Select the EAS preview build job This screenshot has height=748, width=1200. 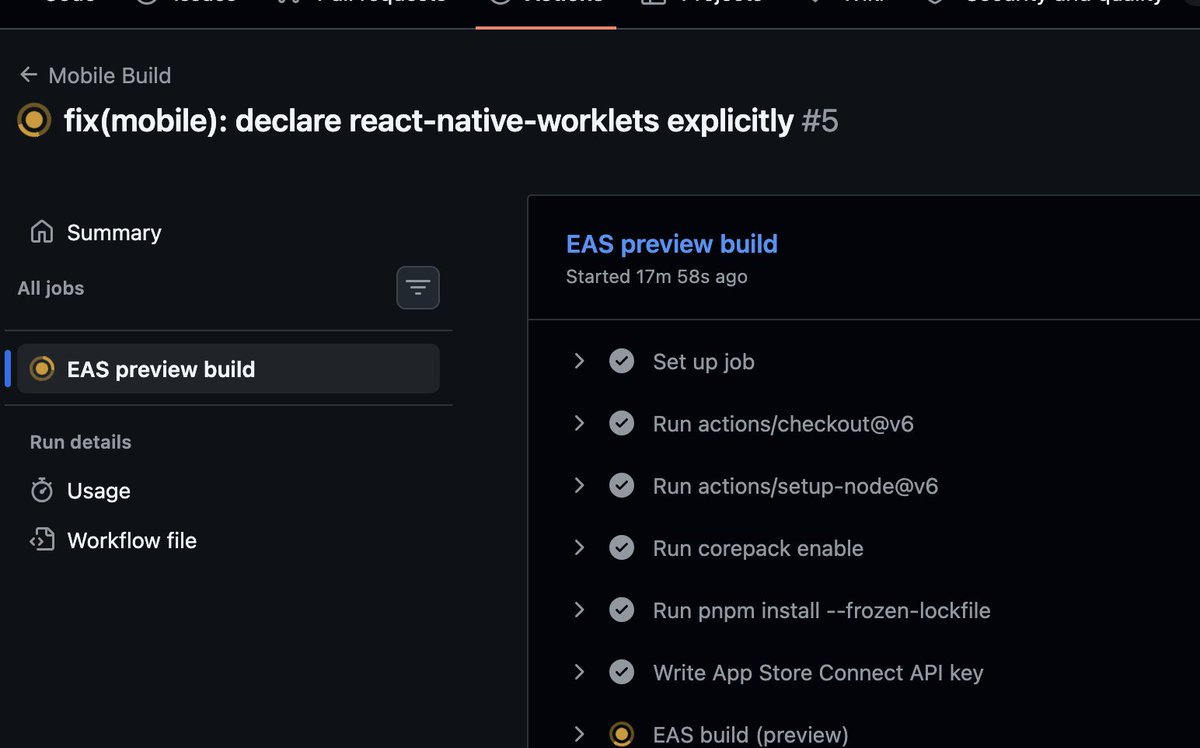point(228,369)
